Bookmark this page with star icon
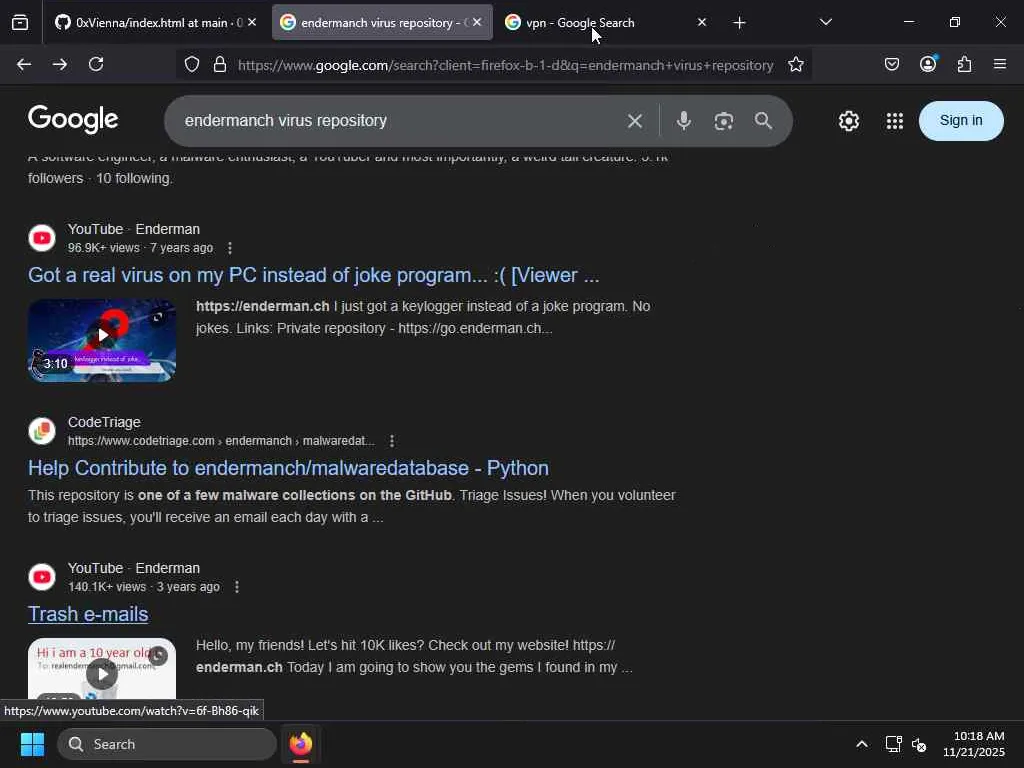Screen dimensions: 1024x768 (795, 65)
